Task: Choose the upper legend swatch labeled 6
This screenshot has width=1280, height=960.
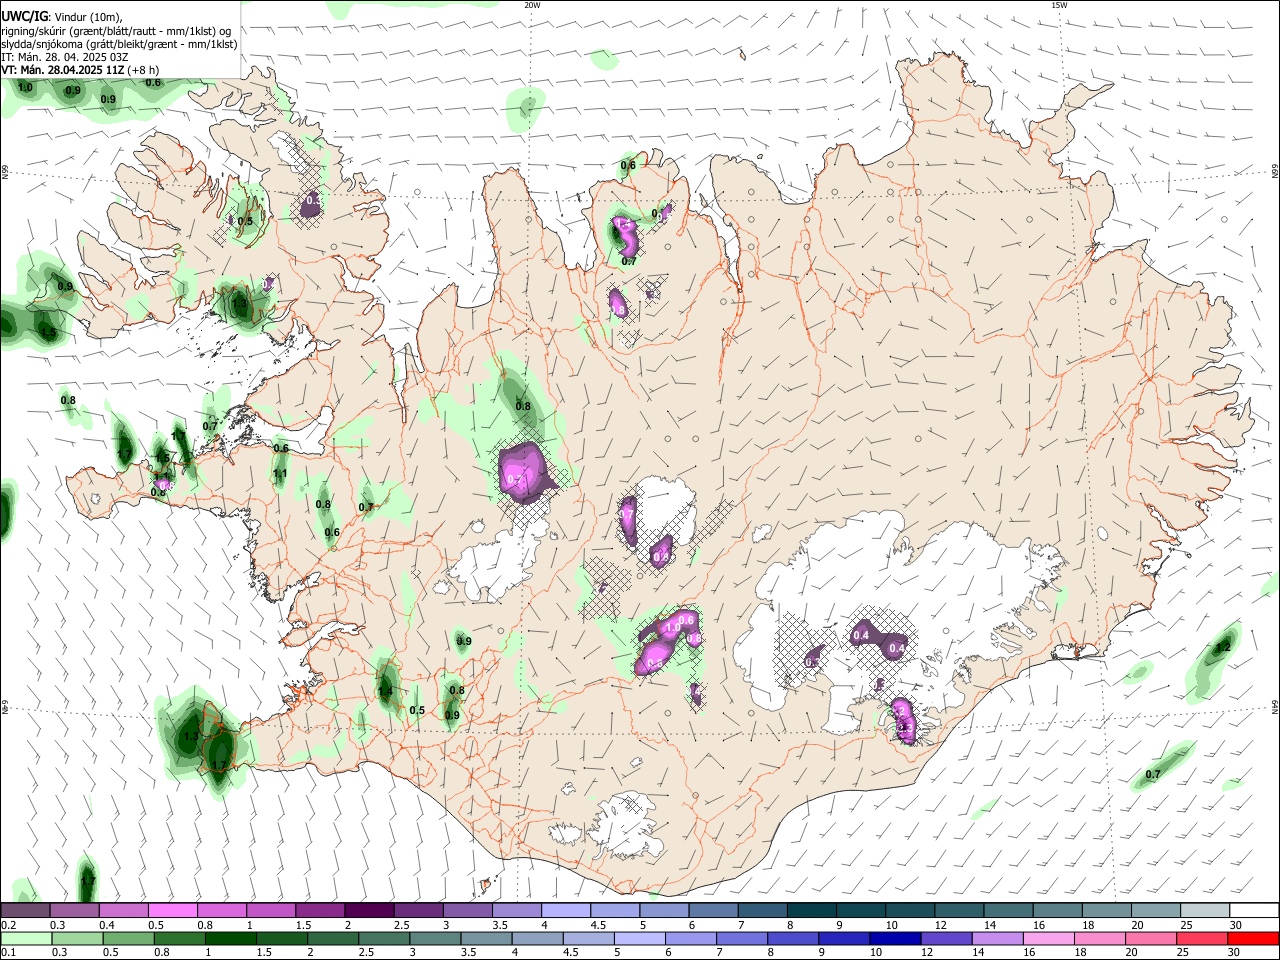Action: click(712, 911)
